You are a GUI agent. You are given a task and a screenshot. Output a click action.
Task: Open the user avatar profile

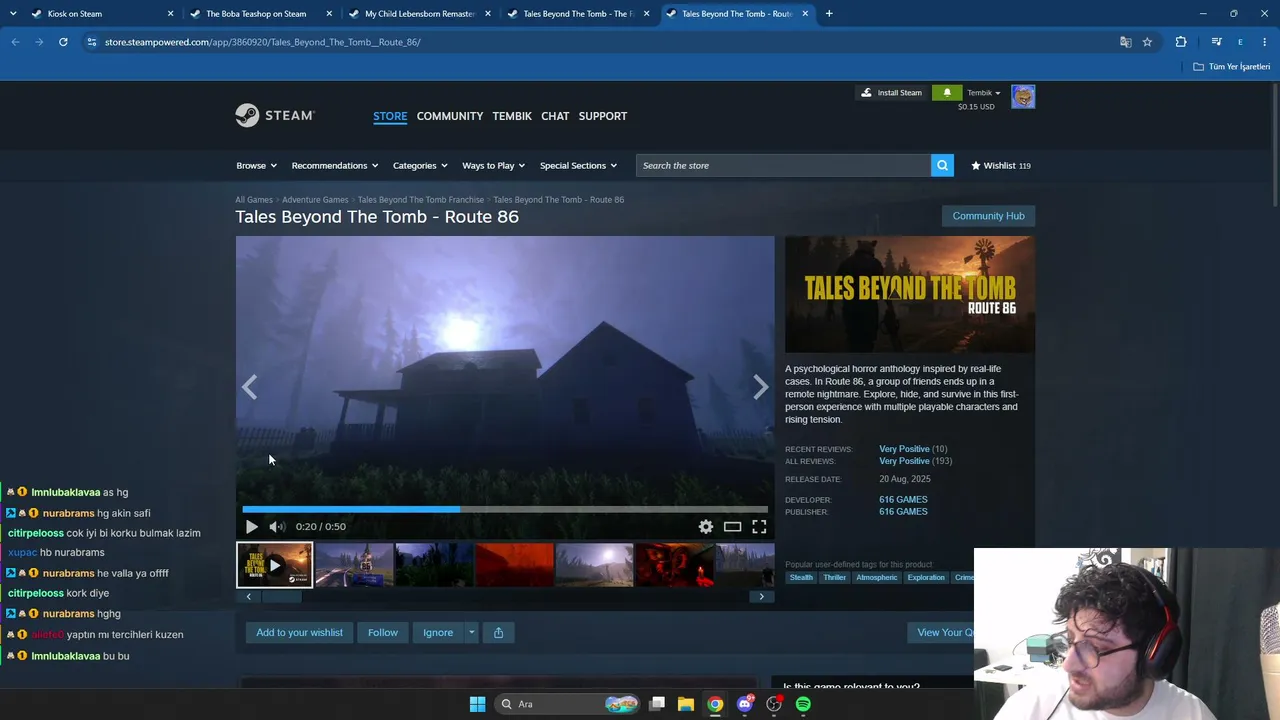coord(1023,96)
